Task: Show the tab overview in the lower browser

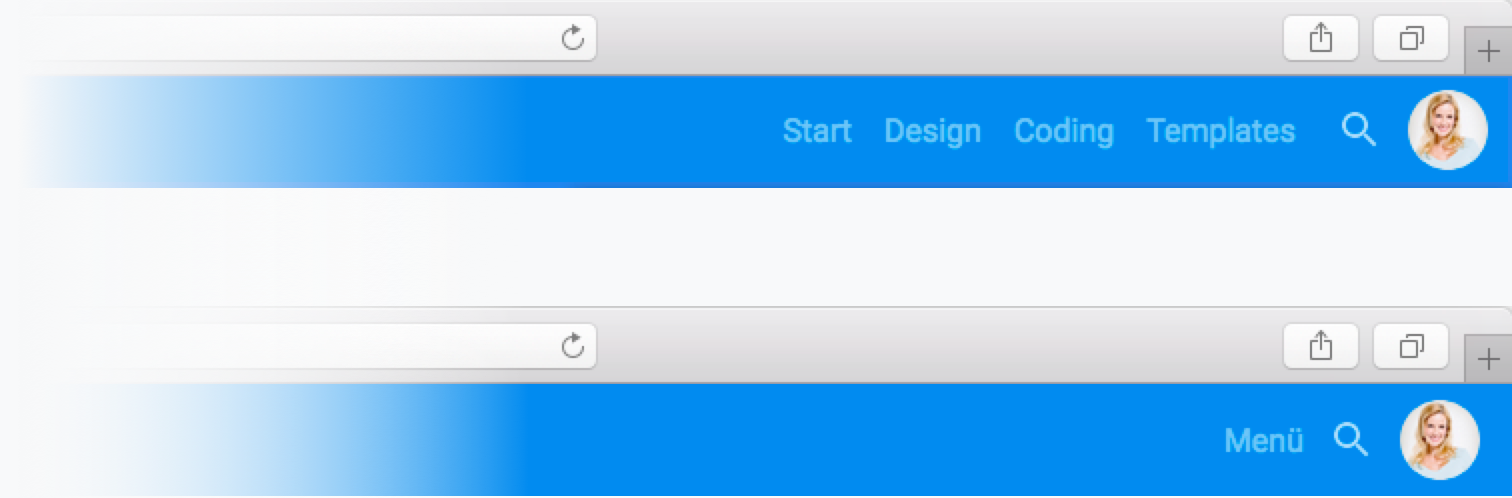Action: click(x=1411, y=346)
